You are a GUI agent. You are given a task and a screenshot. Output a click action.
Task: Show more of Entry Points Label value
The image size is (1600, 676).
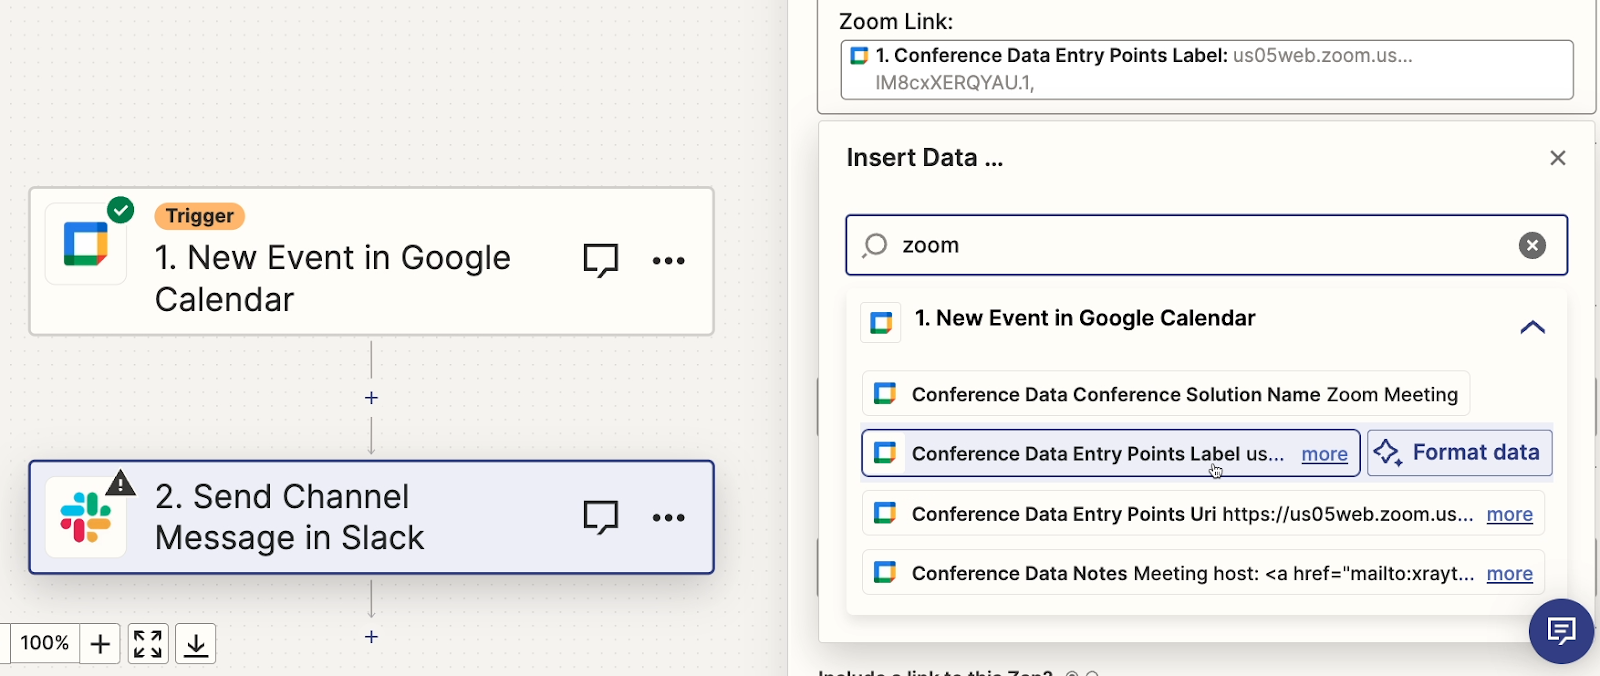pyautogui.click(x=1324, y=454)
